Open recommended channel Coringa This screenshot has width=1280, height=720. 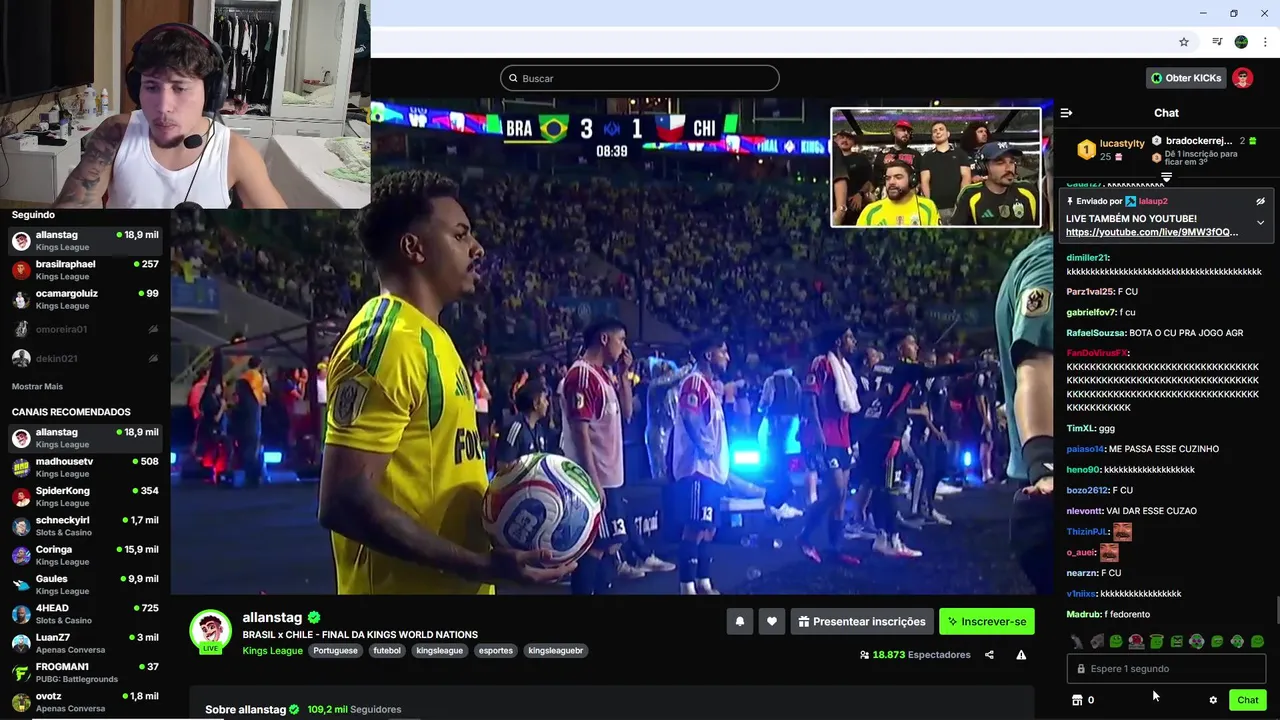click(x=85, y=555)
